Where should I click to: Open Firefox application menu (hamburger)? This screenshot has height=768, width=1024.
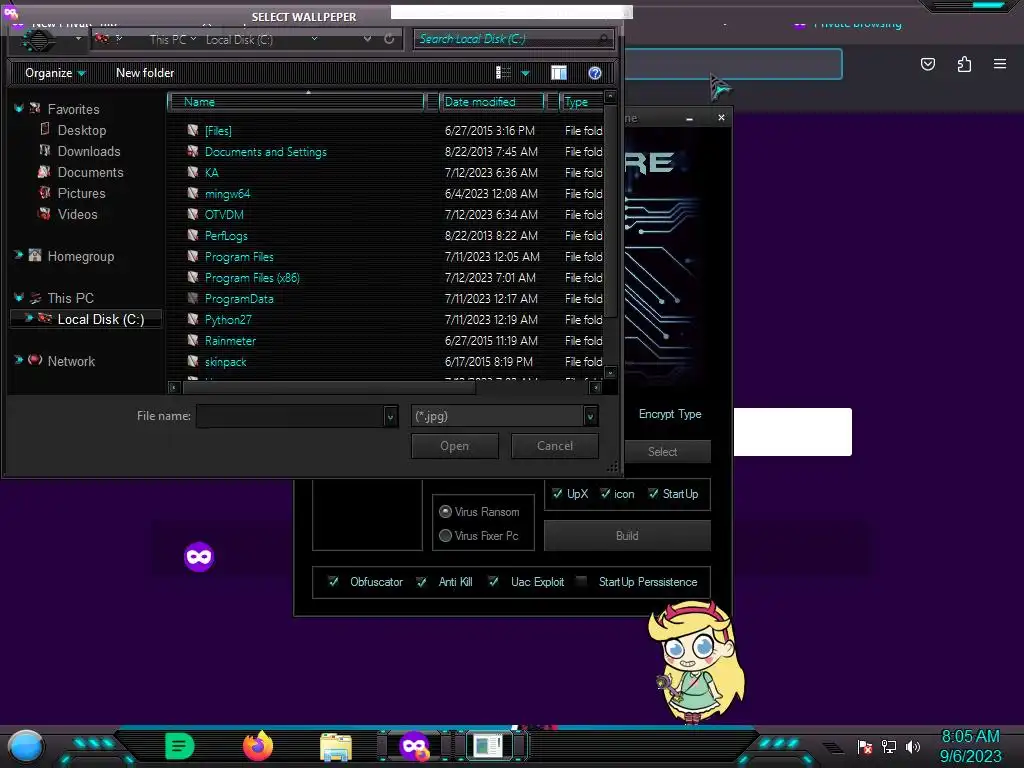[1000, 64]
